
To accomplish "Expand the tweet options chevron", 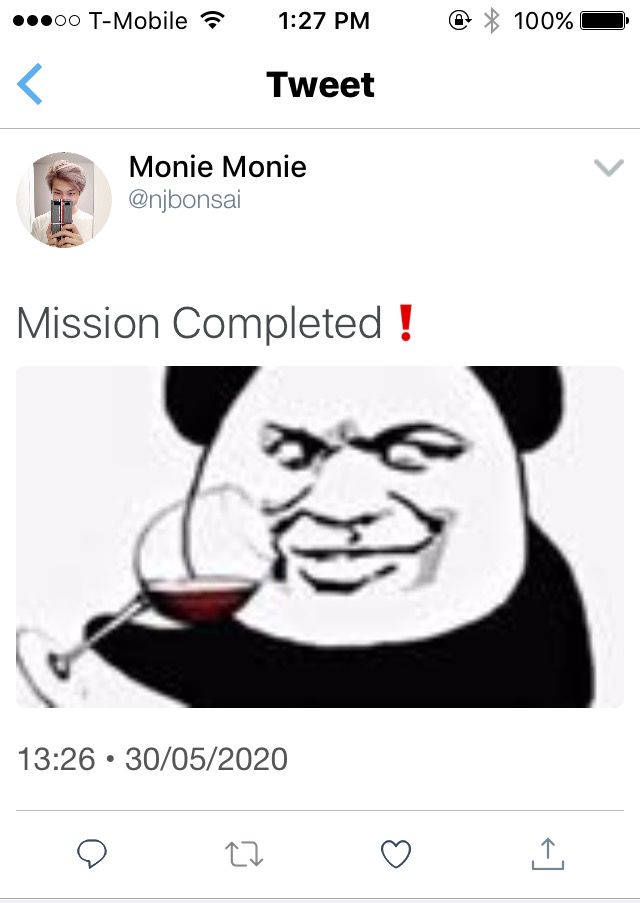I will click(609, 168).
